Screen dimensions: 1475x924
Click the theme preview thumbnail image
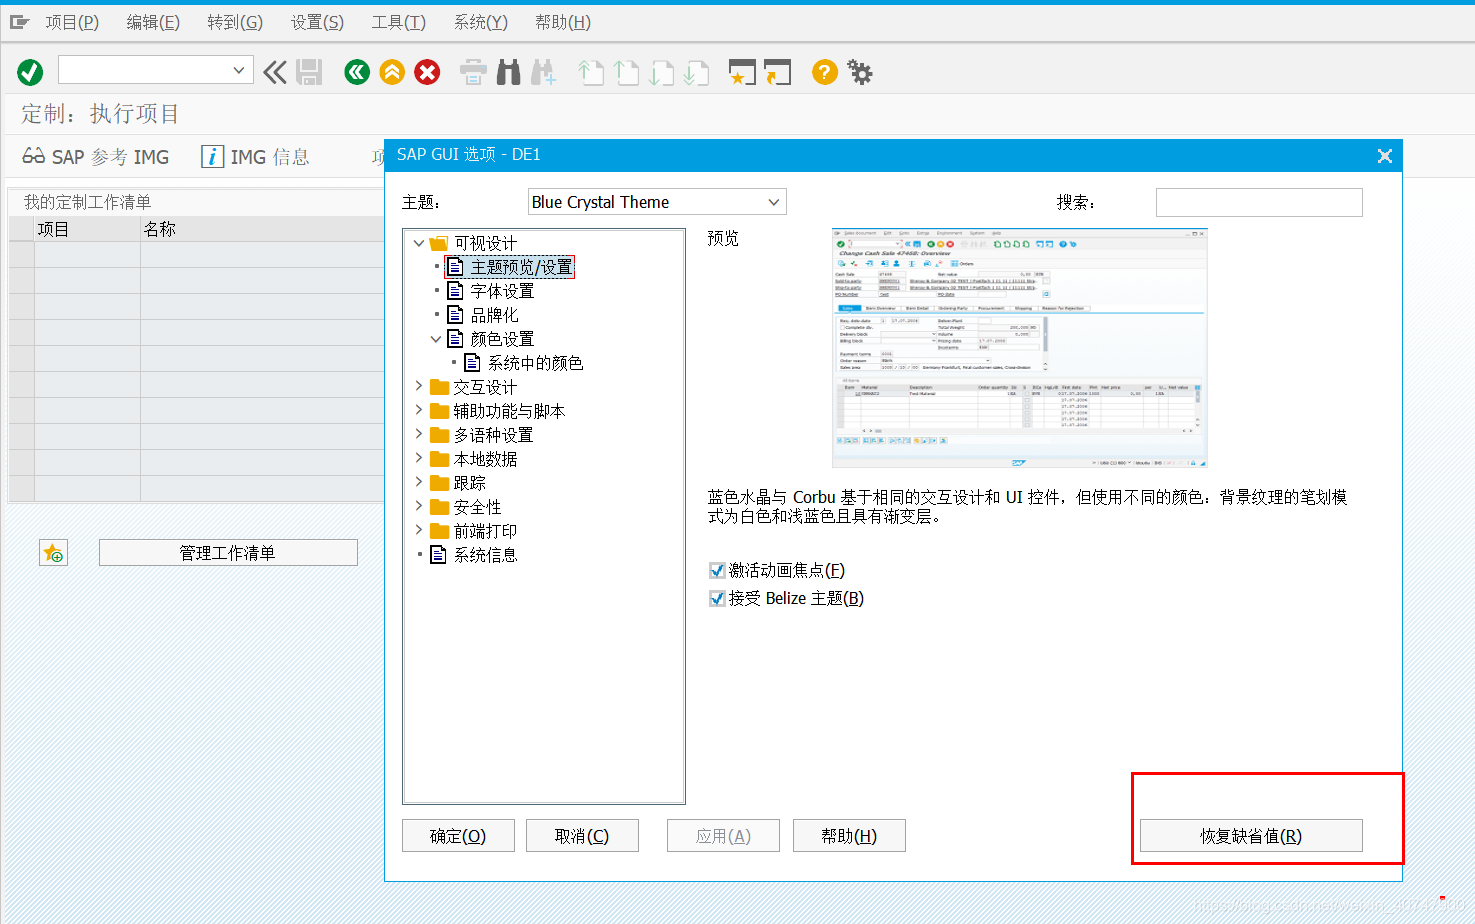pyautogui.click(x=1019, y=348)
